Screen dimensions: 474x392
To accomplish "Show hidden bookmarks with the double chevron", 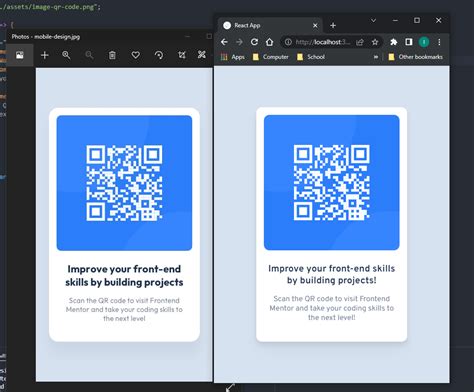I will [376, 57].
